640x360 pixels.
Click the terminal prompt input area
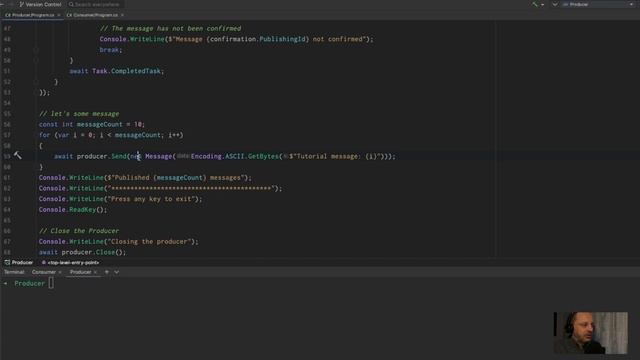coord(51,283)
